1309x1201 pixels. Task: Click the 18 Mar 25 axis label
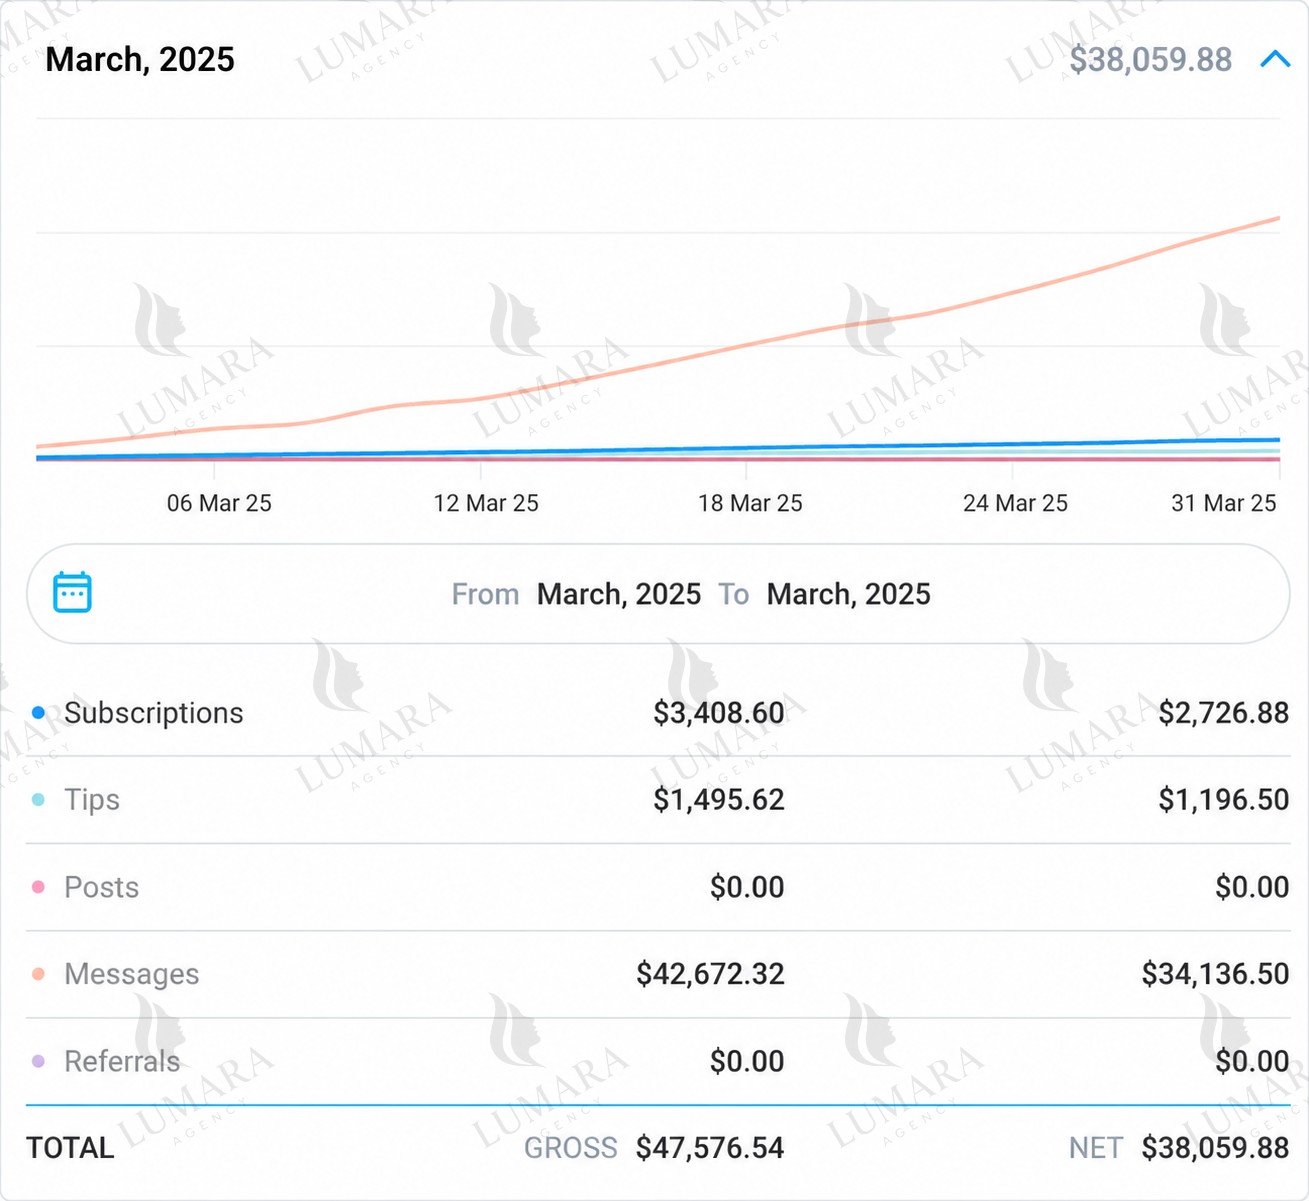(x=750, y=503)
